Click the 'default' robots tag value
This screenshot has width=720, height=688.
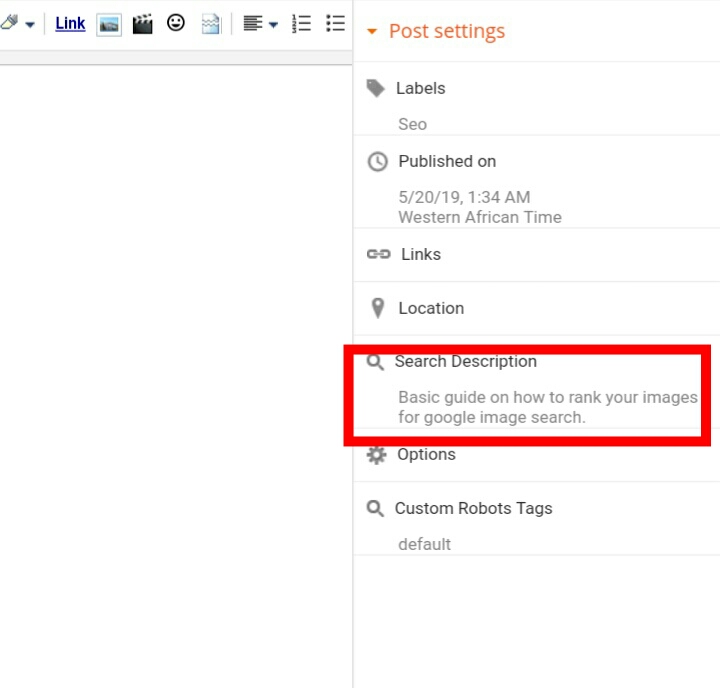click(x=424, y=544)
